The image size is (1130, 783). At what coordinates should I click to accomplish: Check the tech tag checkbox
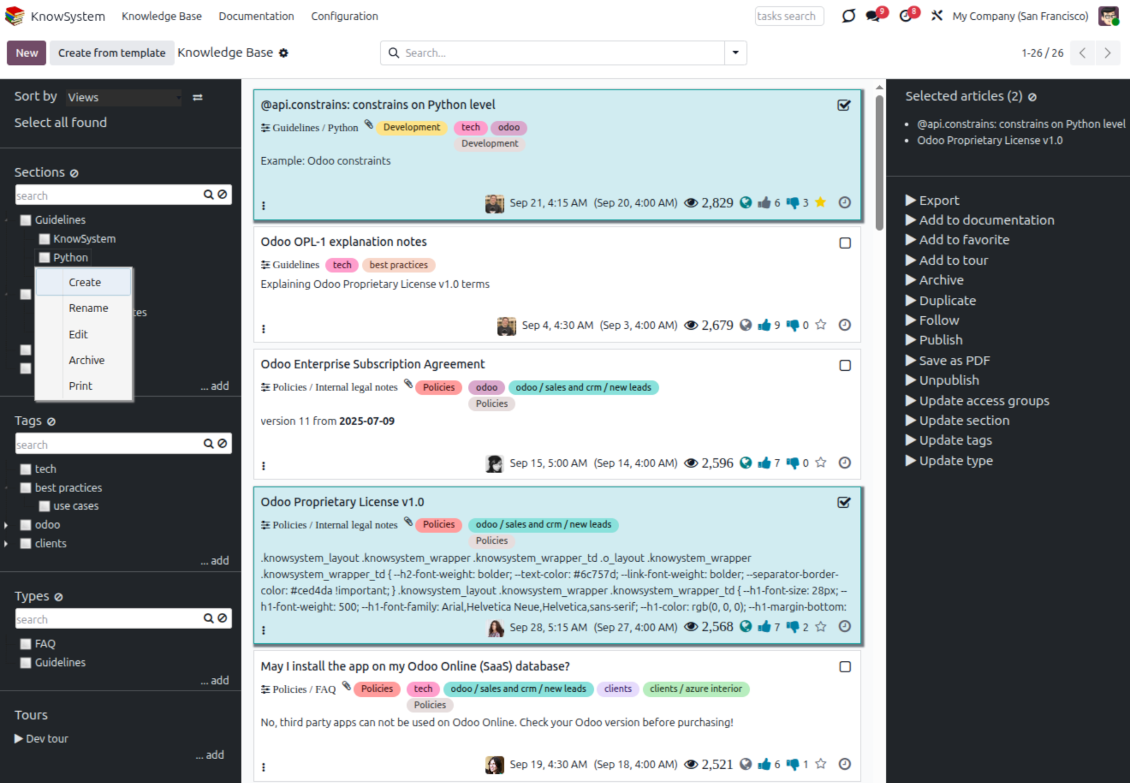tap(26, 469)
